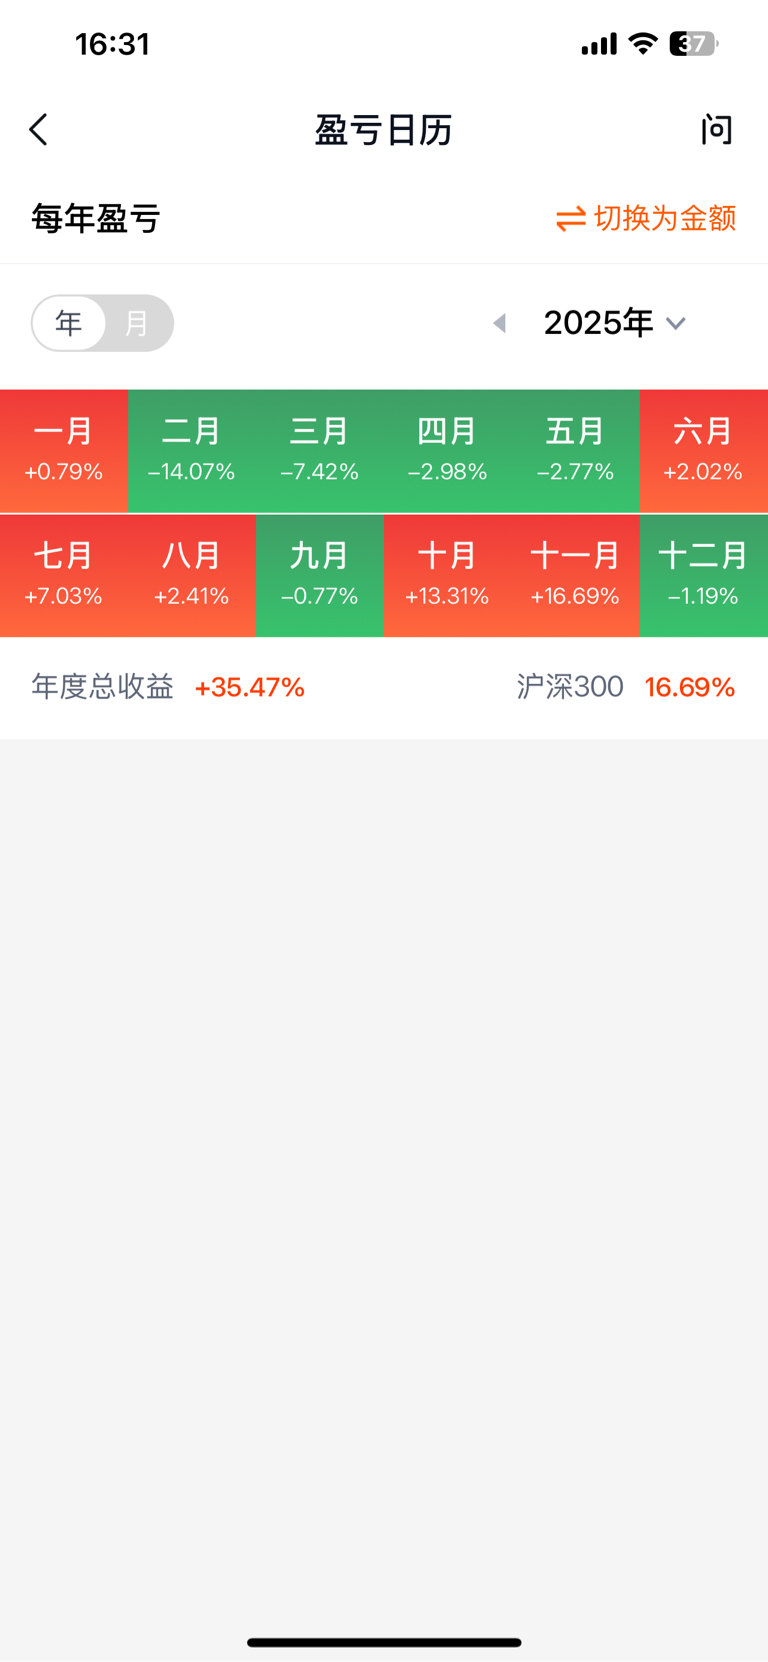Open 二月 -14.07% cell
Image resolution: width=768 pixels, height=1662 pixels.
pos(192,451)
